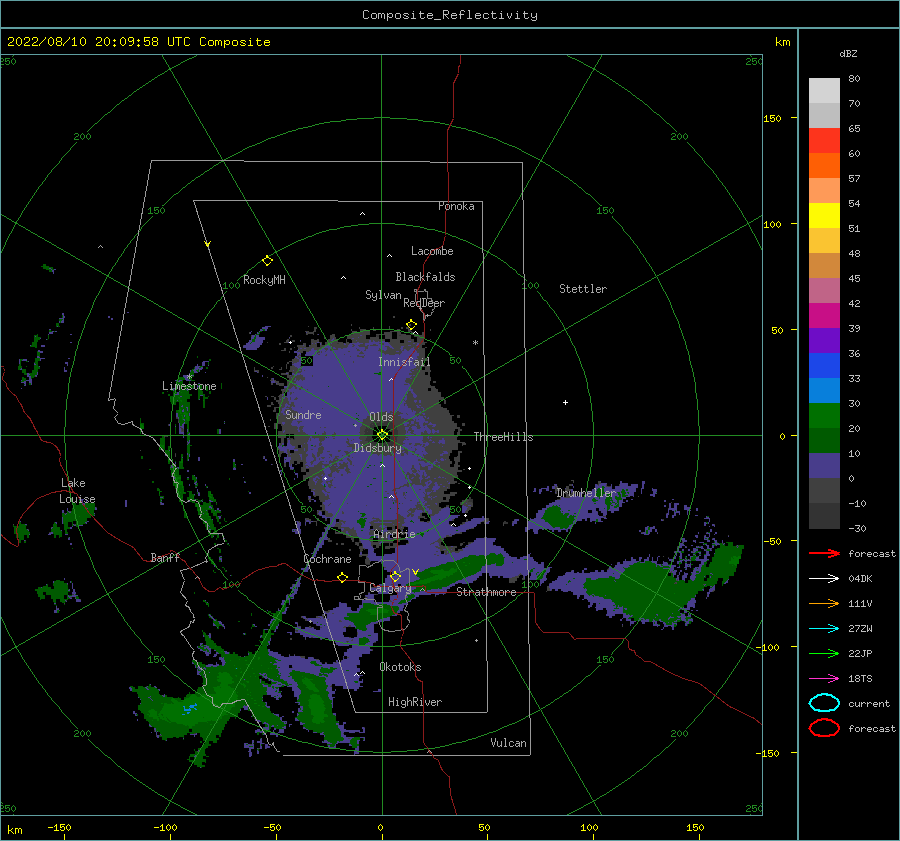Click the ThreeHills label
The width and height of the screenshot is (900, 841).
pos(503,437)
